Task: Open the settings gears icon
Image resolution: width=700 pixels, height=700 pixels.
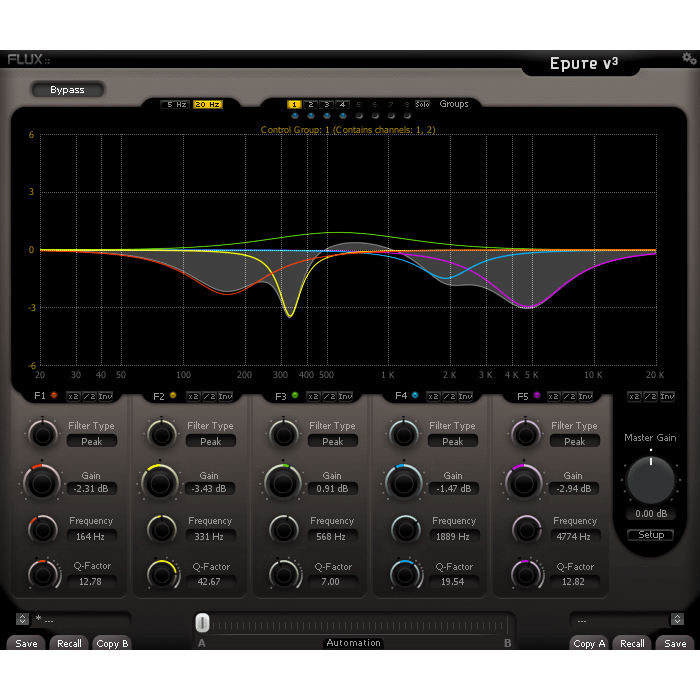Action: pos(688,58)
